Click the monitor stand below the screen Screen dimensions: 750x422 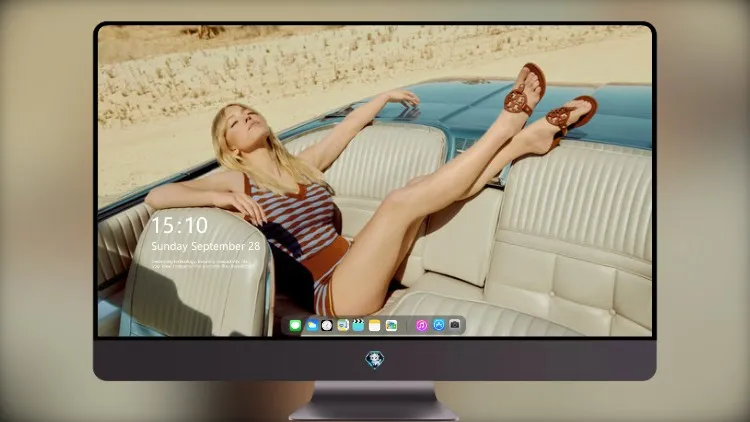point(374,401)
